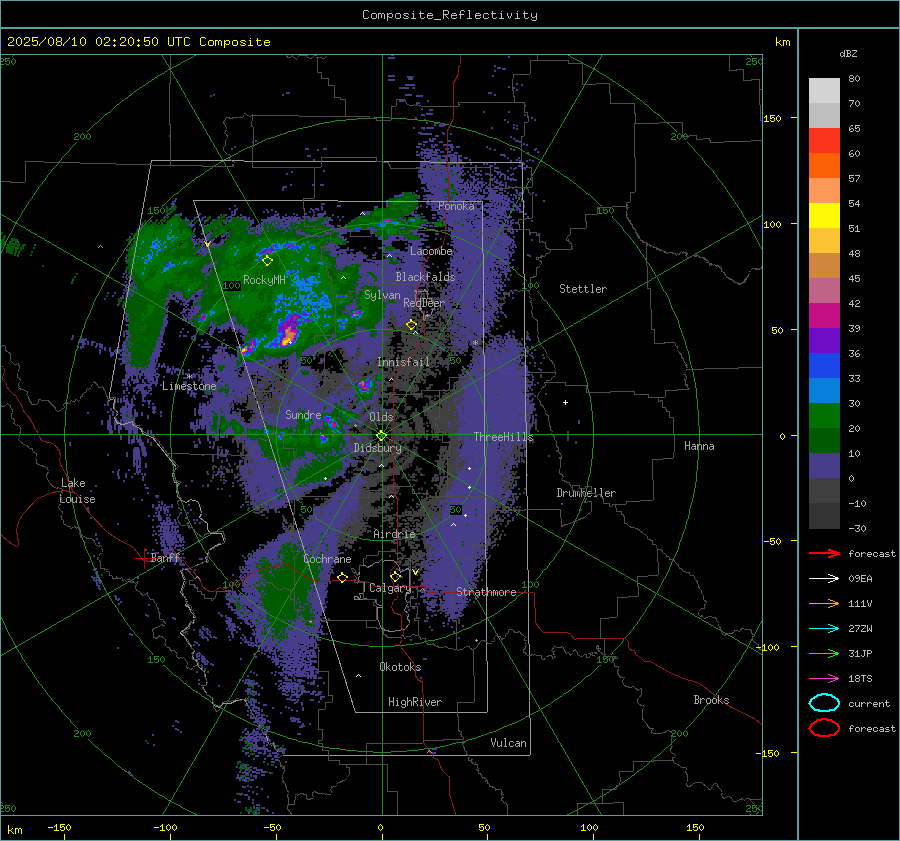The width and height of the screenshot is (900, 841).
Task: Click the Limestone label
Action: [189, 386]
